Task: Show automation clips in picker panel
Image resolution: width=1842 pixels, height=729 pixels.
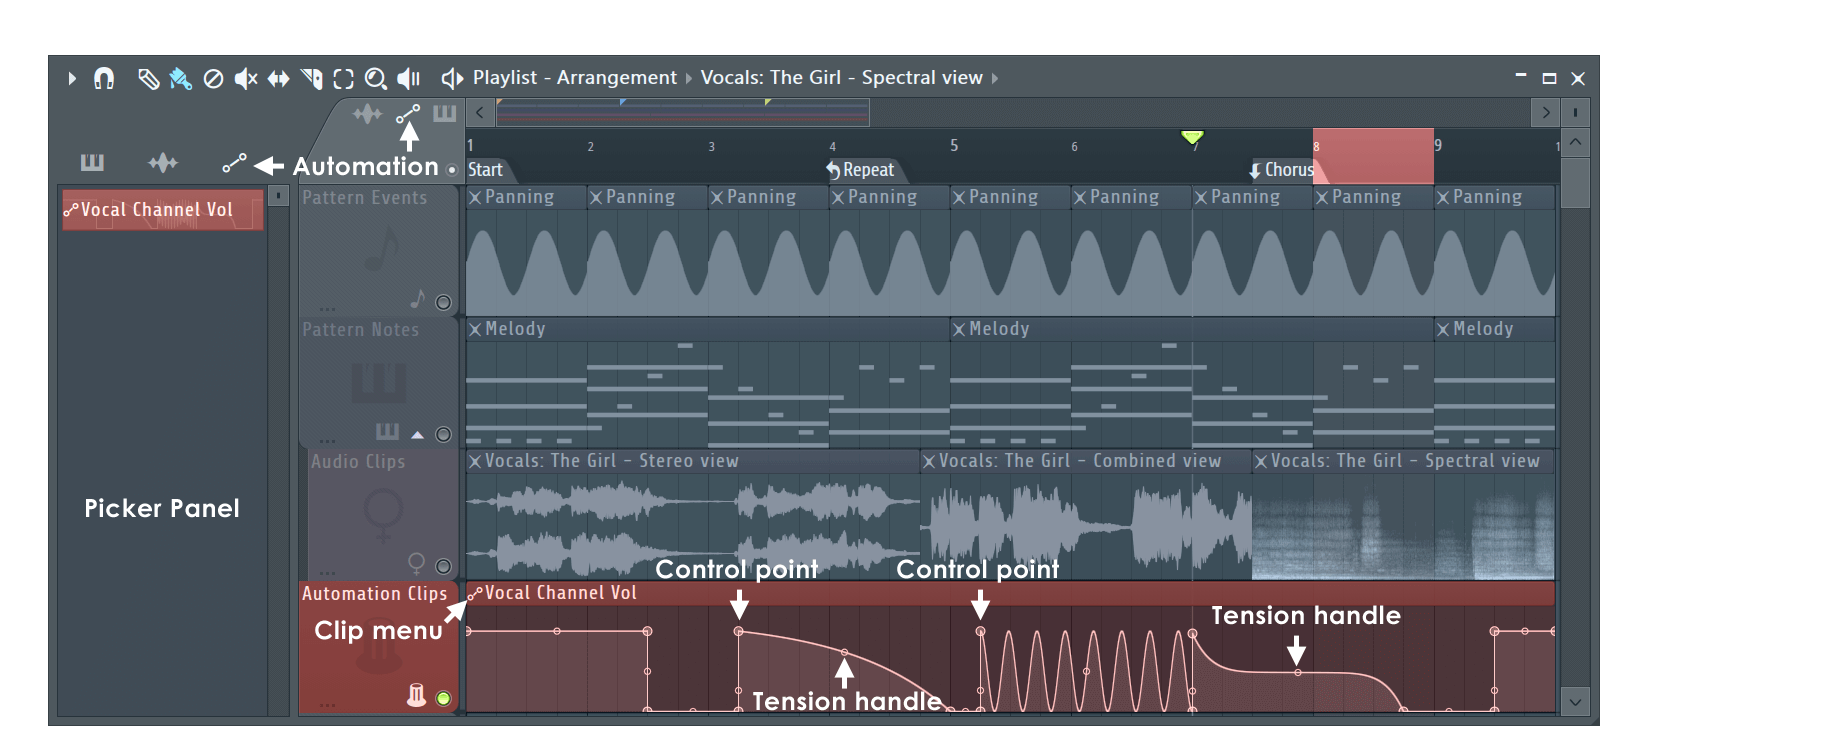Action: coord(234,163)
